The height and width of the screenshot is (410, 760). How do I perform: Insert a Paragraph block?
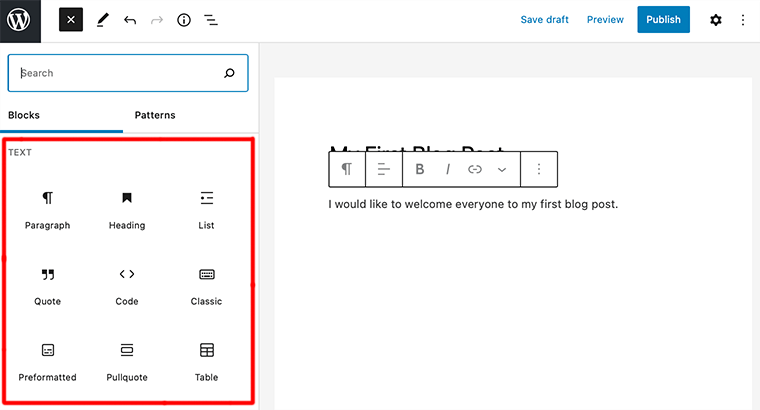[x=47, y=209]
